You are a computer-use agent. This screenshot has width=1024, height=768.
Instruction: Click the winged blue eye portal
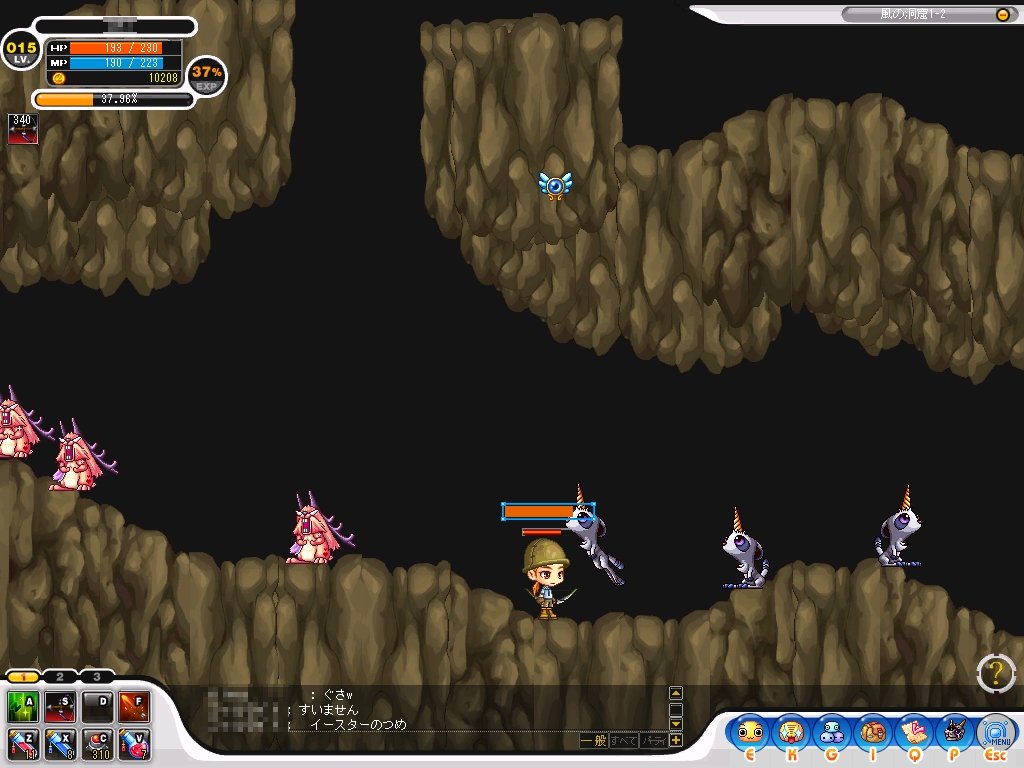coord(555,185)
